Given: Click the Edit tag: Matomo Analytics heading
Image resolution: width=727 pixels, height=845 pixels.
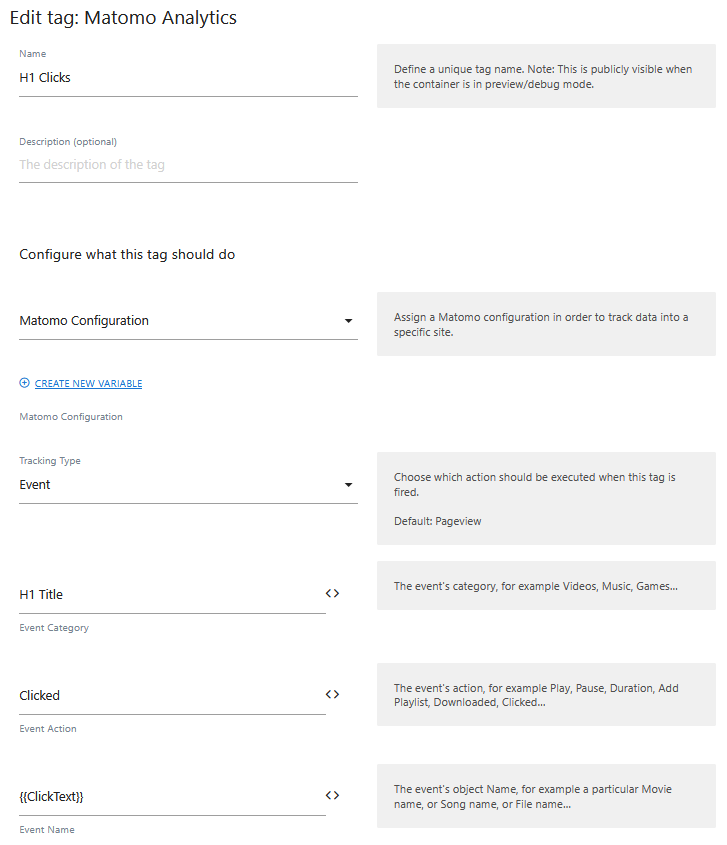Looking at the screenshot, I should pyautogui.click(x=123, y=17).
